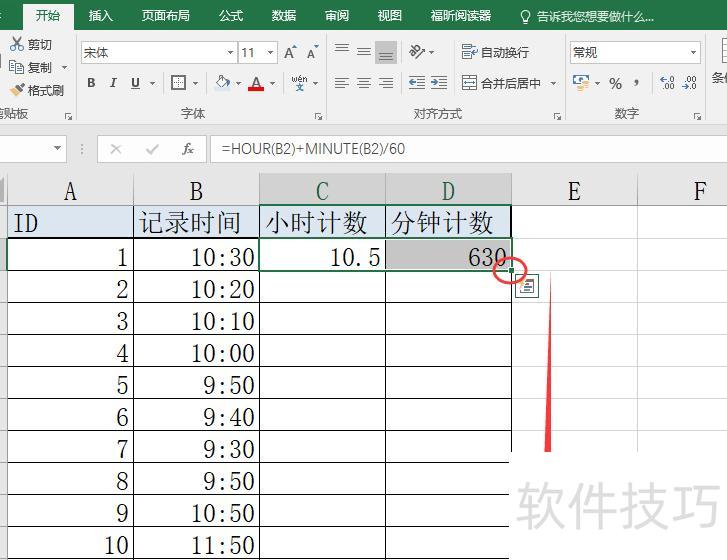The height and width of the screenshot is (560, 727).
Task: Click the Copy (复制) button
Action: (31, 68)
